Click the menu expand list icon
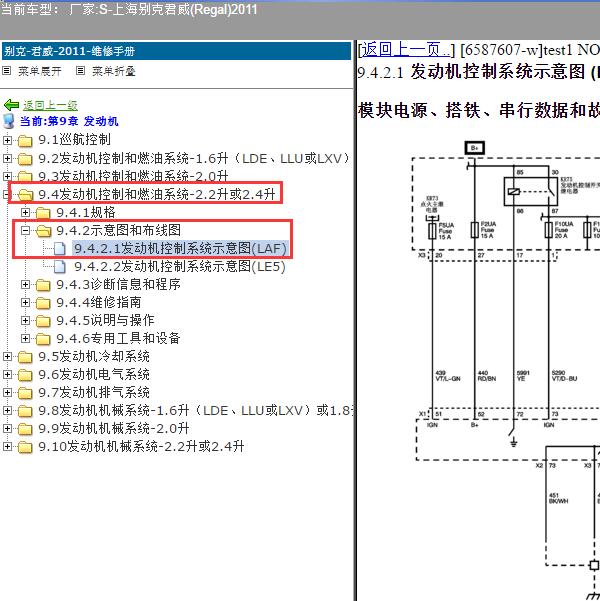The height and width of the screenshot is (601, 600). pos(7,71)
